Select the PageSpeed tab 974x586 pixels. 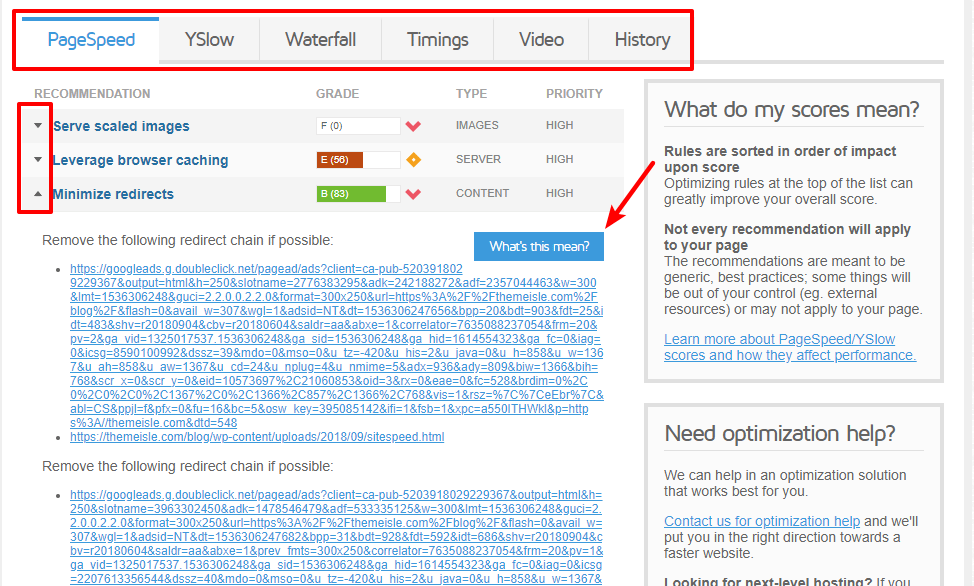91,40
